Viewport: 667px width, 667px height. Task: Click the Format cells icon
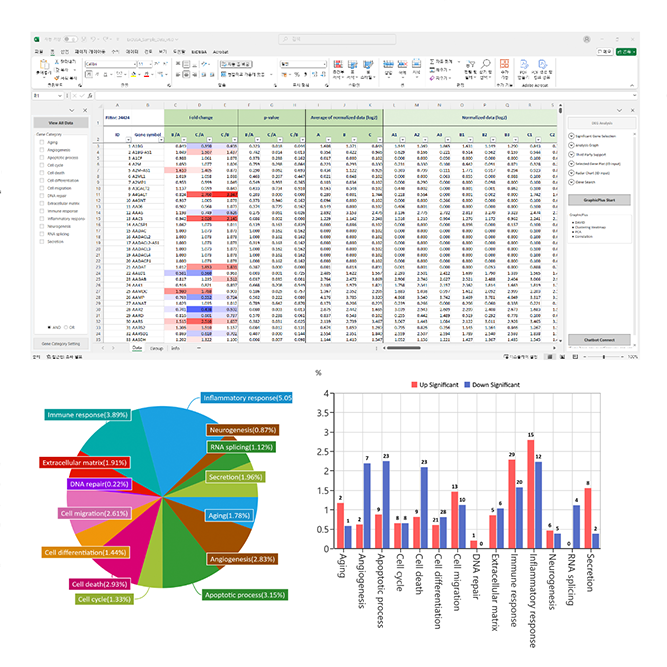(416, 64)
